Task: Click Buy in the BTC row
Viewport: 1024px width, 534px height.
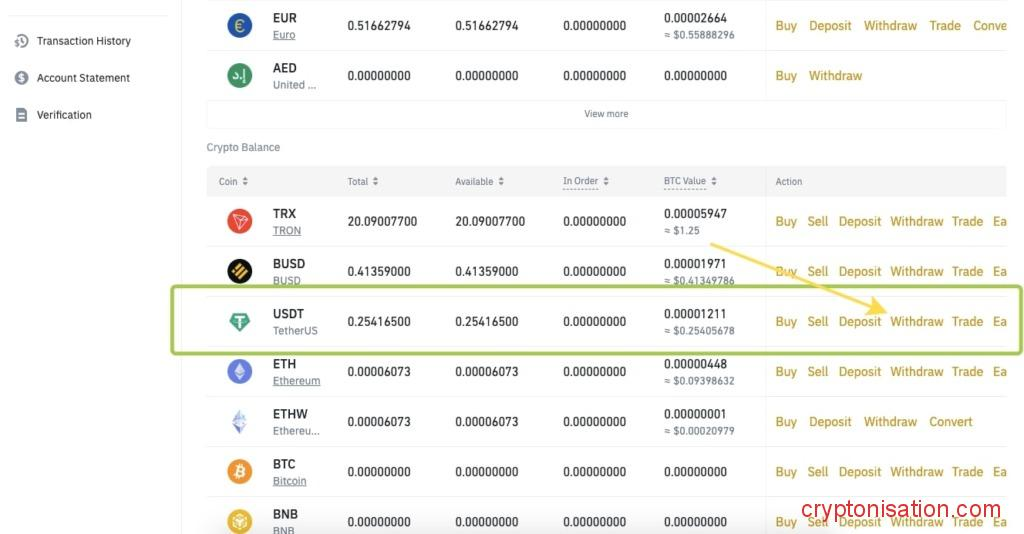Action: [x=786, y=471]
